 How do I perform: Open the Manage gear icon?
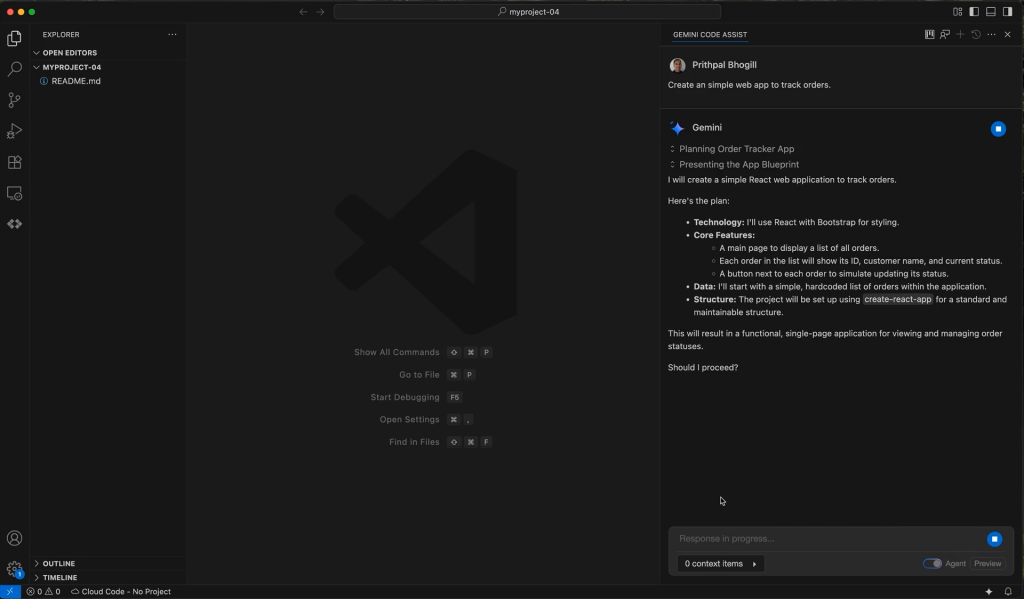14,569
